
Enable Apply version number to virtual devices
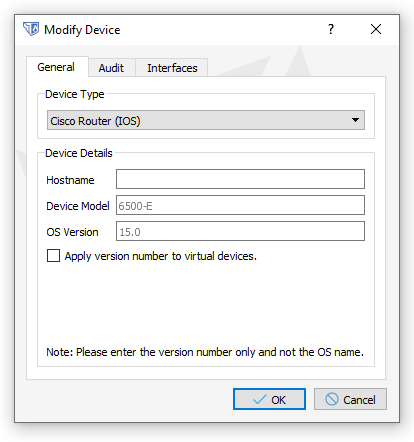click(x=53, y=256)
